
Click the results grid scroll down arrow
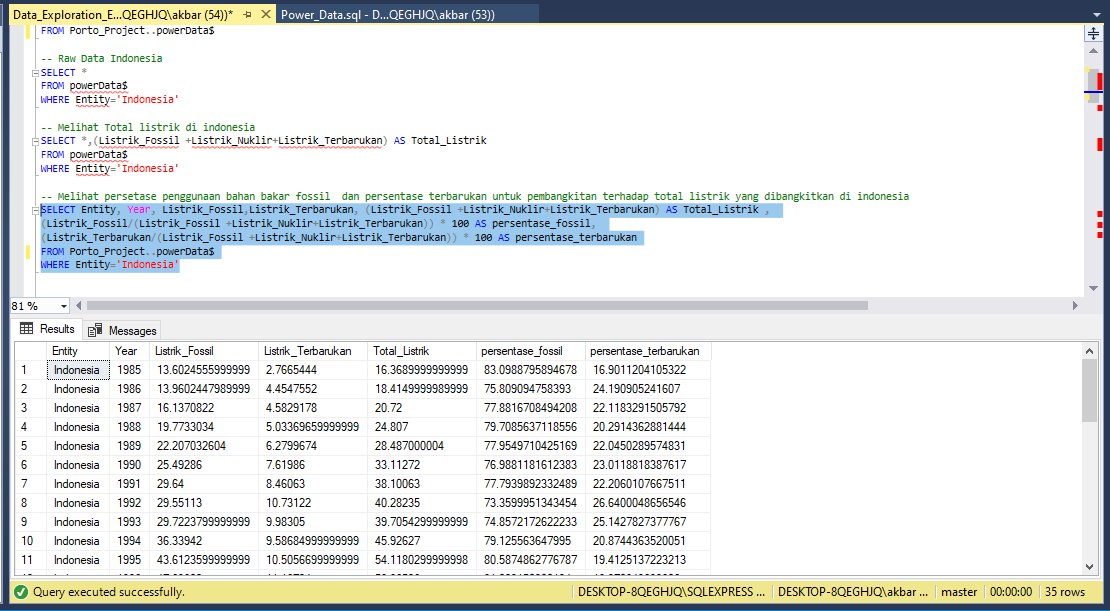1089,566
